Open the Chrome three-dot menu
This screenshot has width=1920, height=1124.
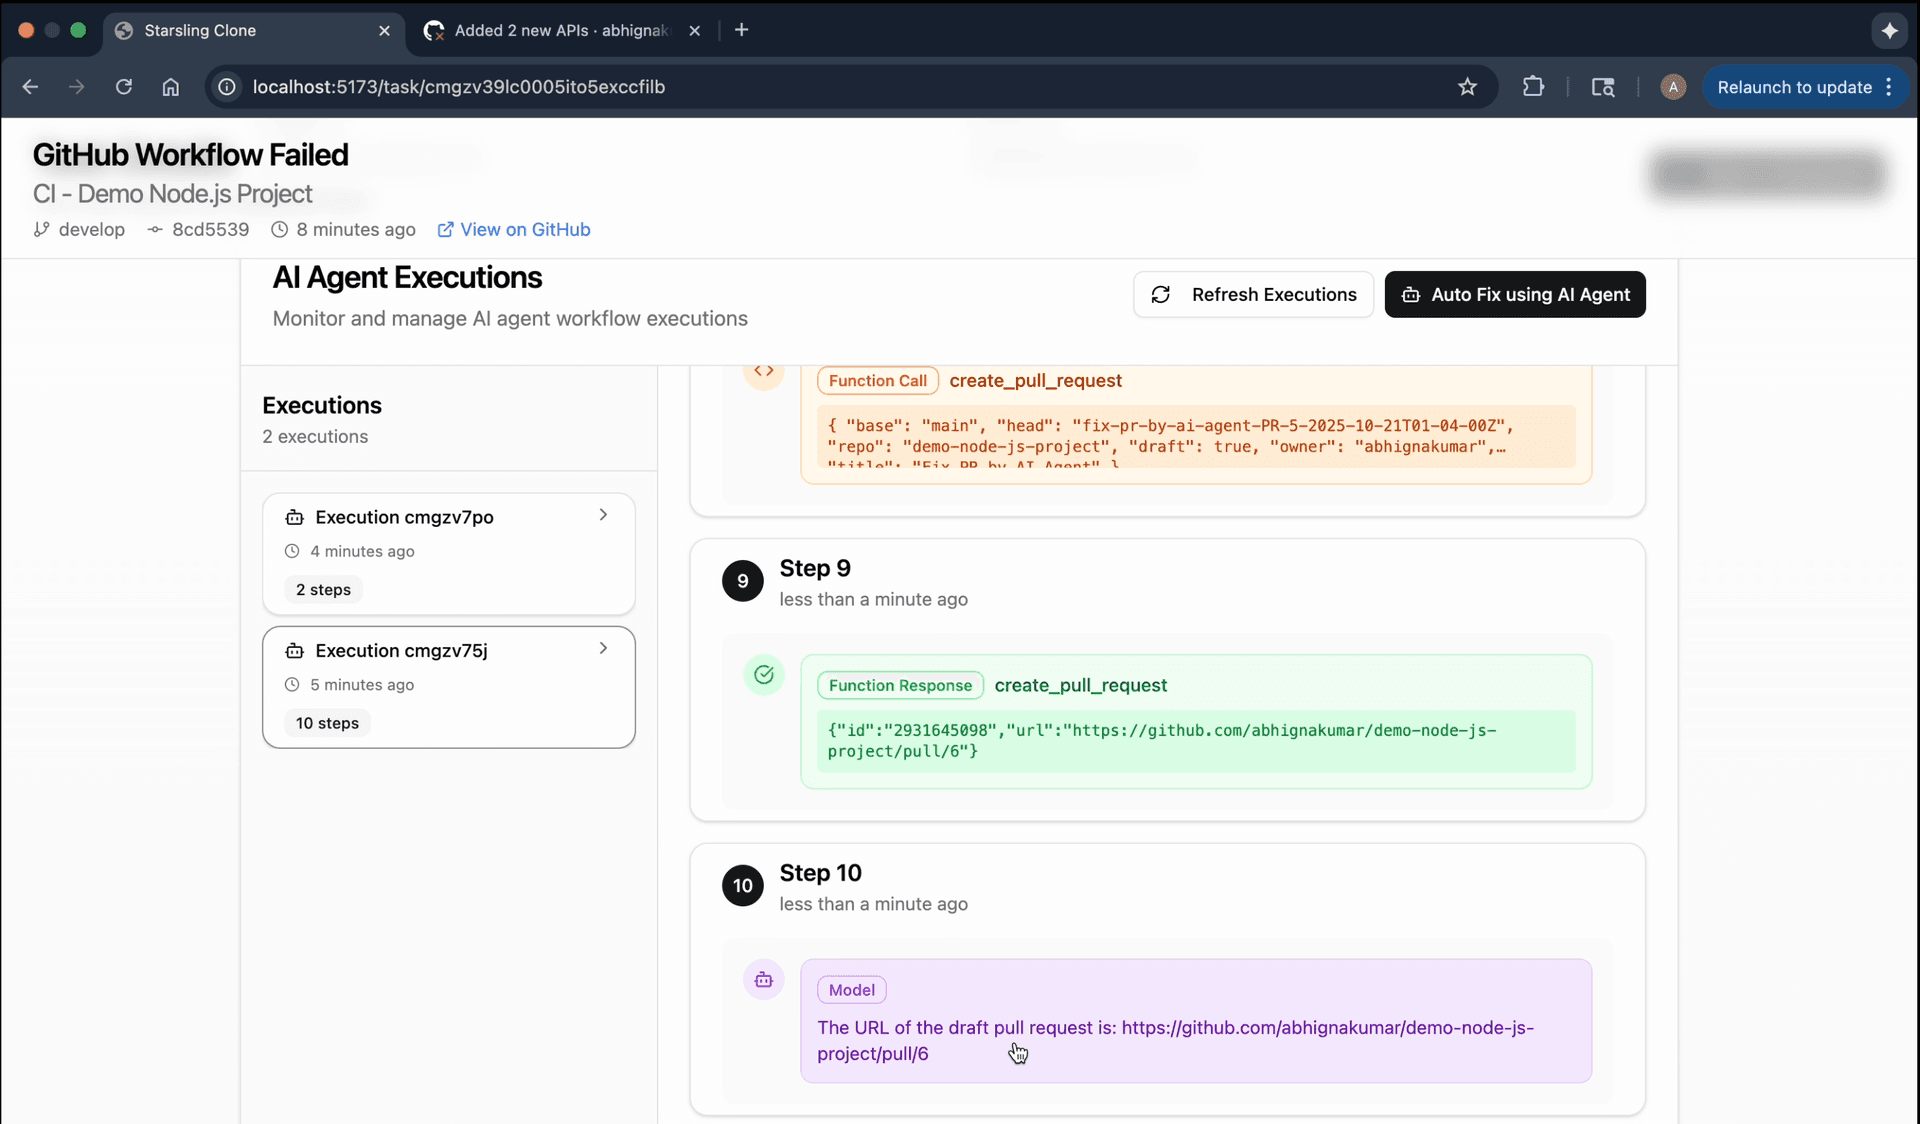[1889, 87]
